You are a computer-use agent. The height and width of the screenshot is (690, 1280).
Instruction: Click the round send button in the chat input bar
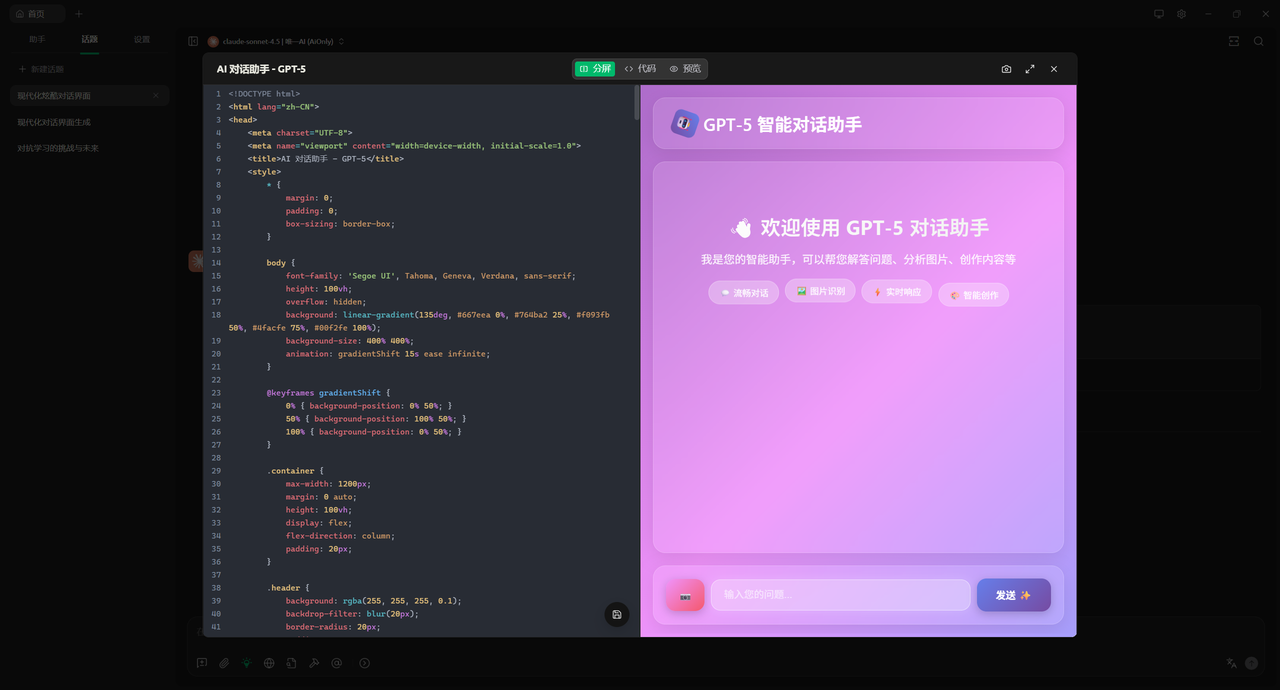[x=1251, y=663]
